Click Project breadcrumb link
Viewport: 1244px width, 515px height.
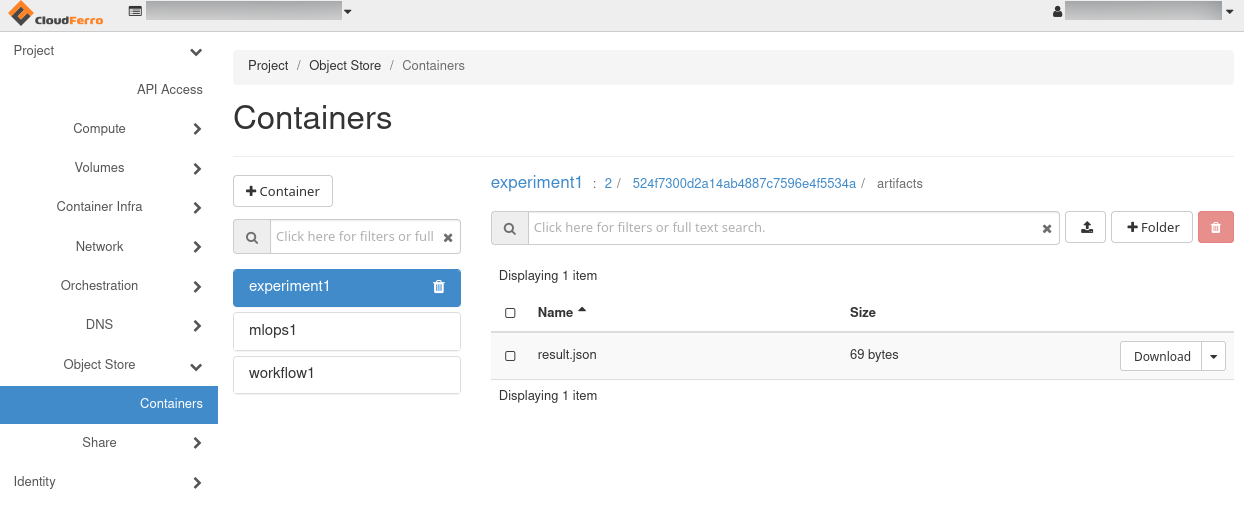pyautogui.click(x=268, y=66)
